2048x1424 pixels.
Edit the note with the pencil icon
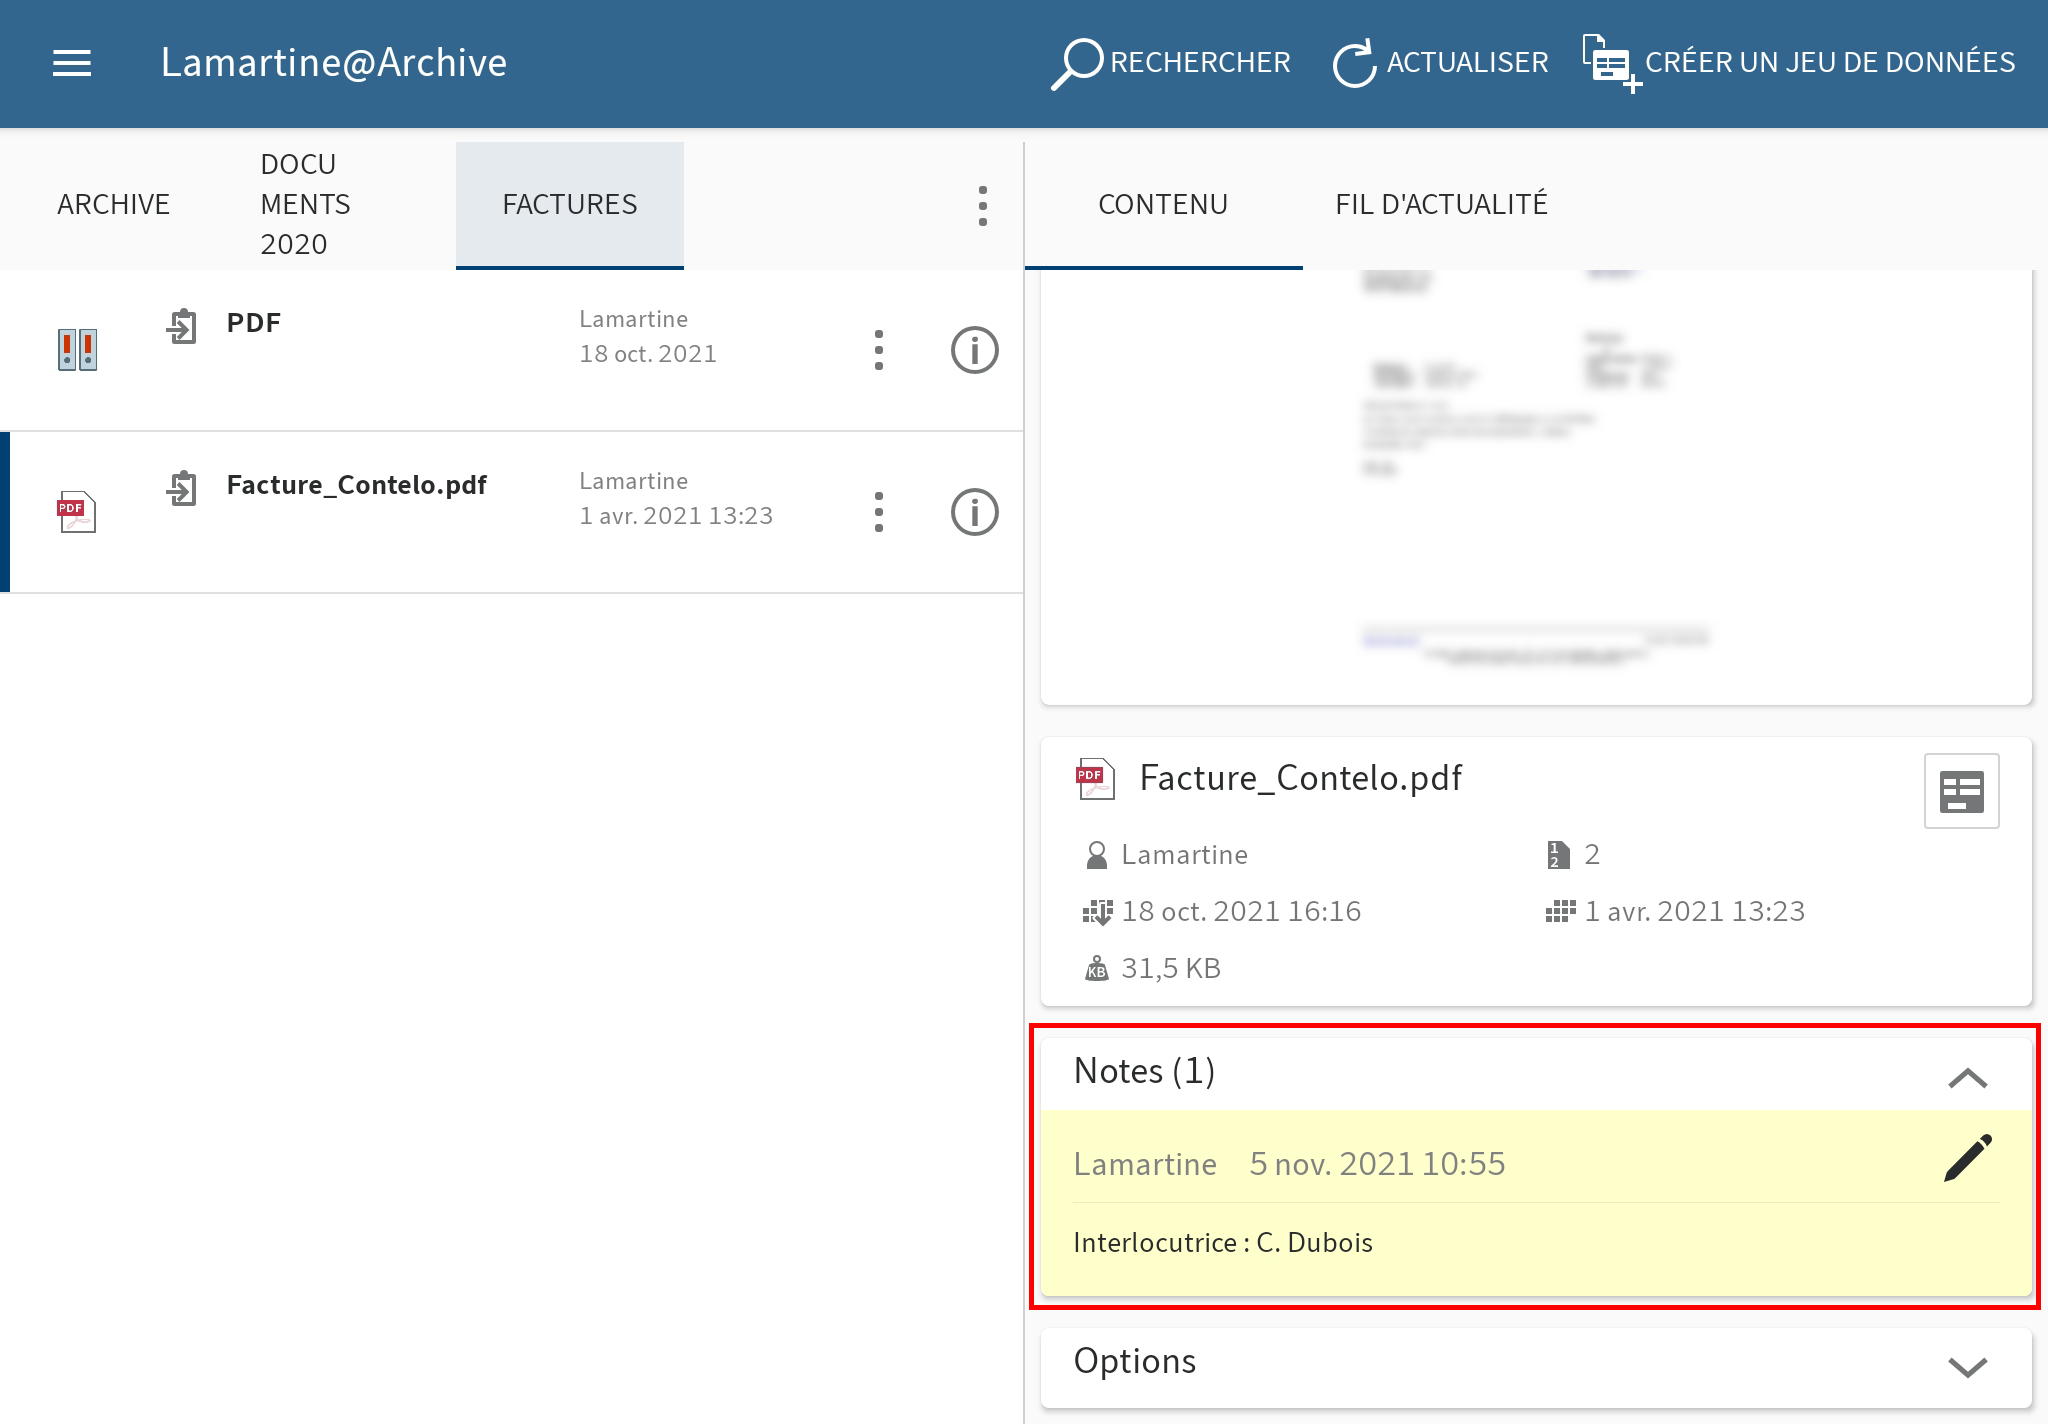(x=1968, y=1159)
